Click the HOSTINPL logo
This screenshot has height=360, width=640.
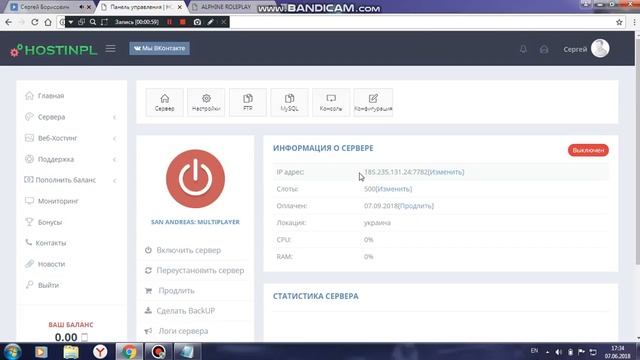coord(54,50)
